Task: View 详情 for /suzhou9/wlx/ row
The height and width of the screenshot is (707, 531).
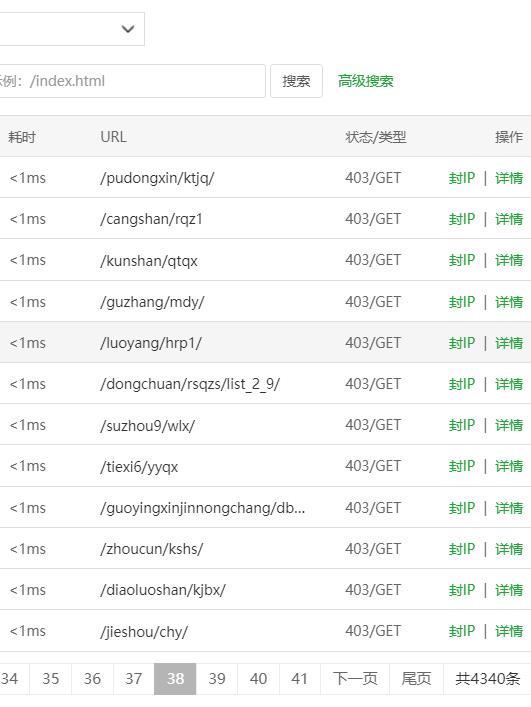Action: tap(509, 425)
